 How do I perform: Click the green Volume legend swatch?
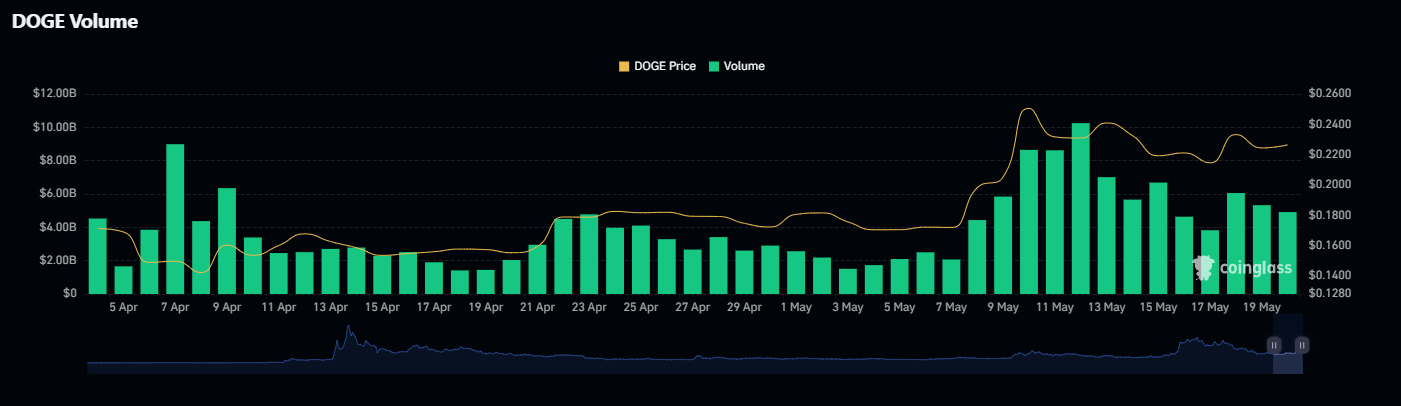712,66
